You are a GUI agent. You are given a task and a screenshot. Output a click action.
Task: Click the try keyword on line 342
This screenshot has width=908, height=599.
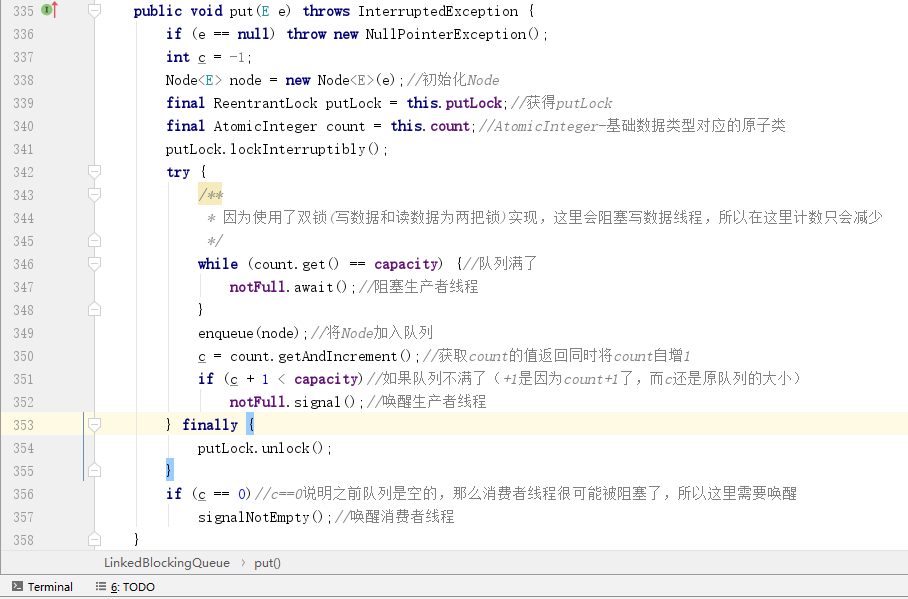[178, 172]
